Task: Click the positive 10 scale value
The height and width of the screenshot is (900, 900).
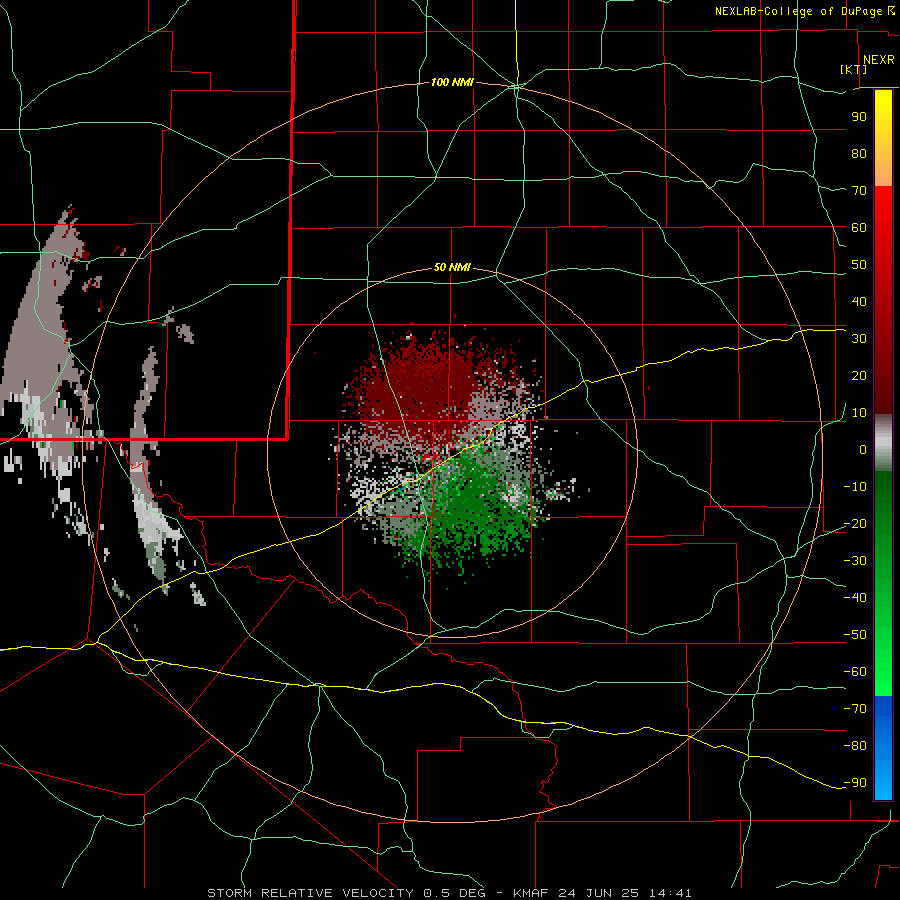Action: pos(859,413)
